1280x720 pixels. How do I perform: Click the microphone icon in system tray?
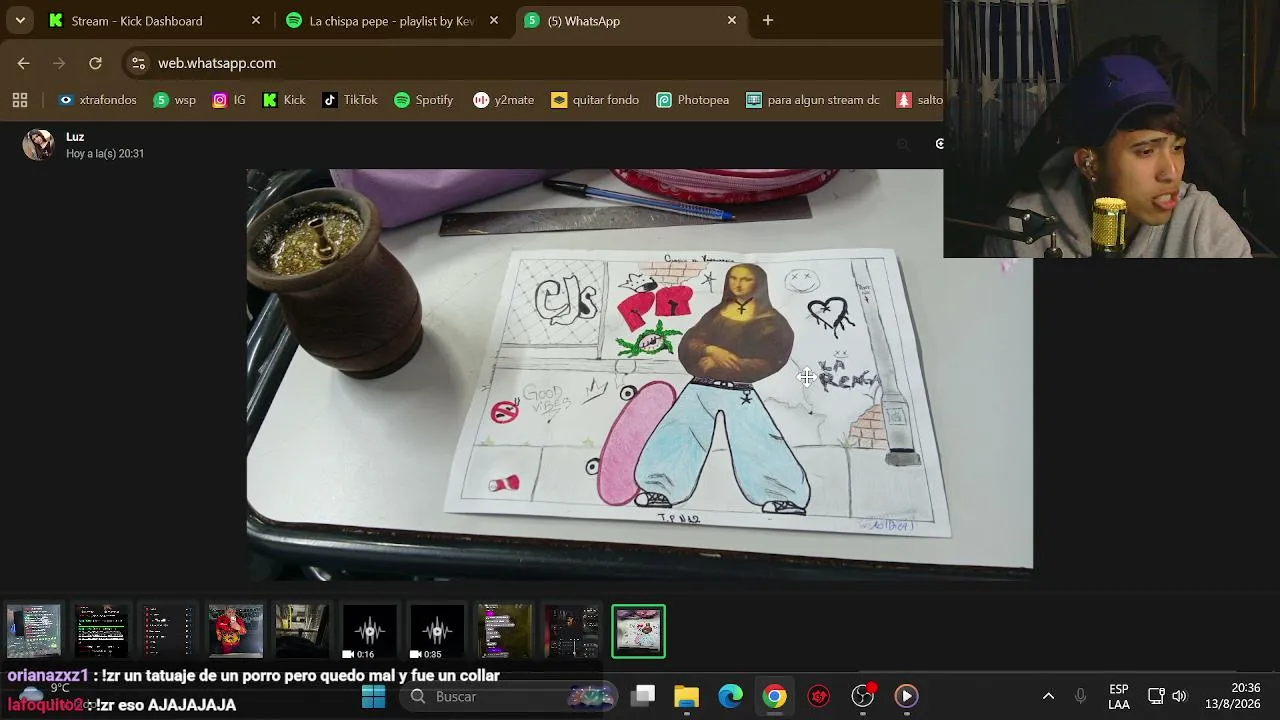click(x=1080, y=696)
